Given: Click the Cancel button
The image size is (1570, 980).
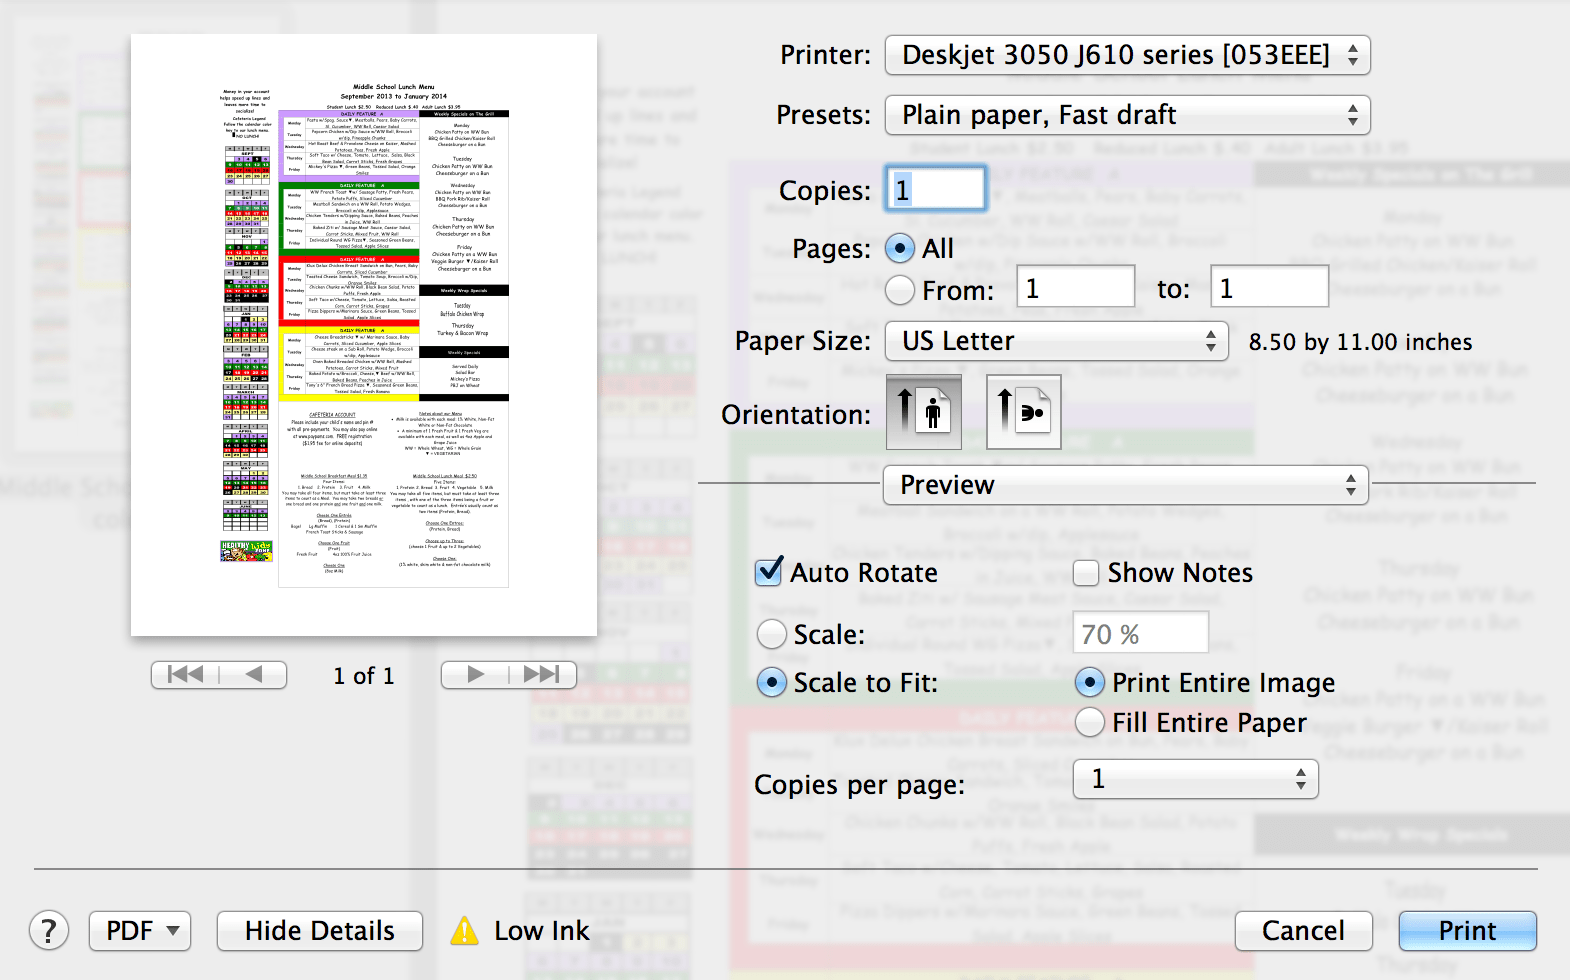Looking at the screenshot, I should [x=1303, y=931].
